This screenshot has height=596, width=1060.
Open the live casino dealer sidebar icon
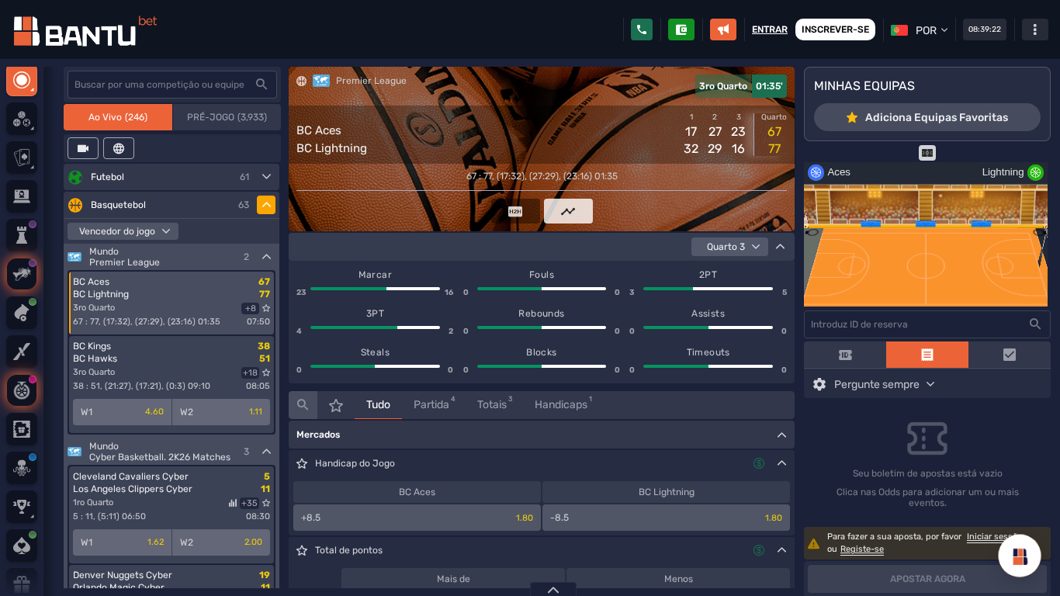(22, 197)
